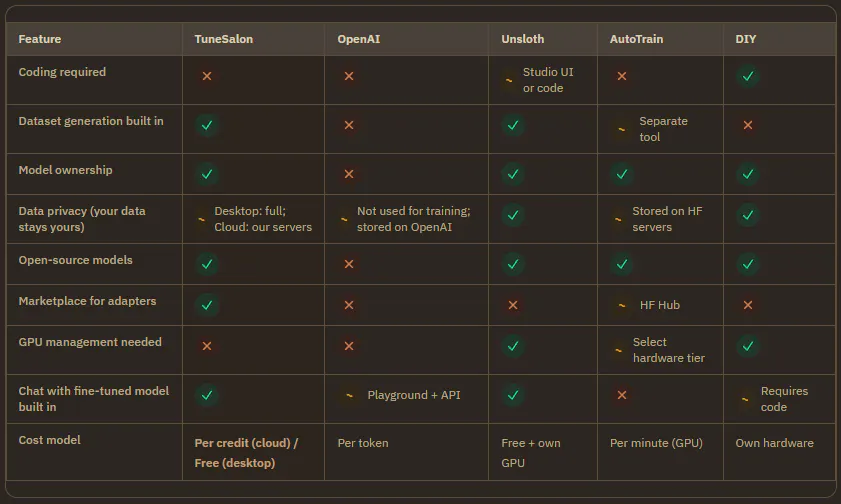
Task: Click AutoTrain's red cross in Chat with fine-tuned model row
Action: pos(622,395)
